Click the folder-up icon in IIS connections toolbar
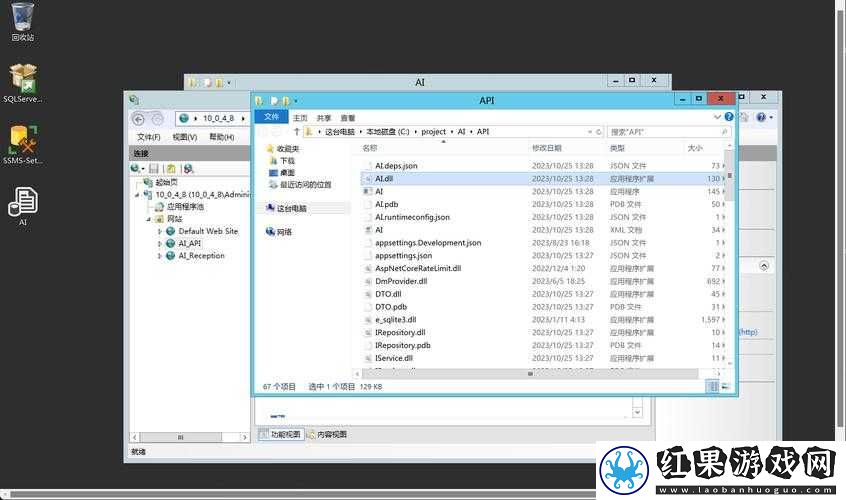 coord(171,169)
